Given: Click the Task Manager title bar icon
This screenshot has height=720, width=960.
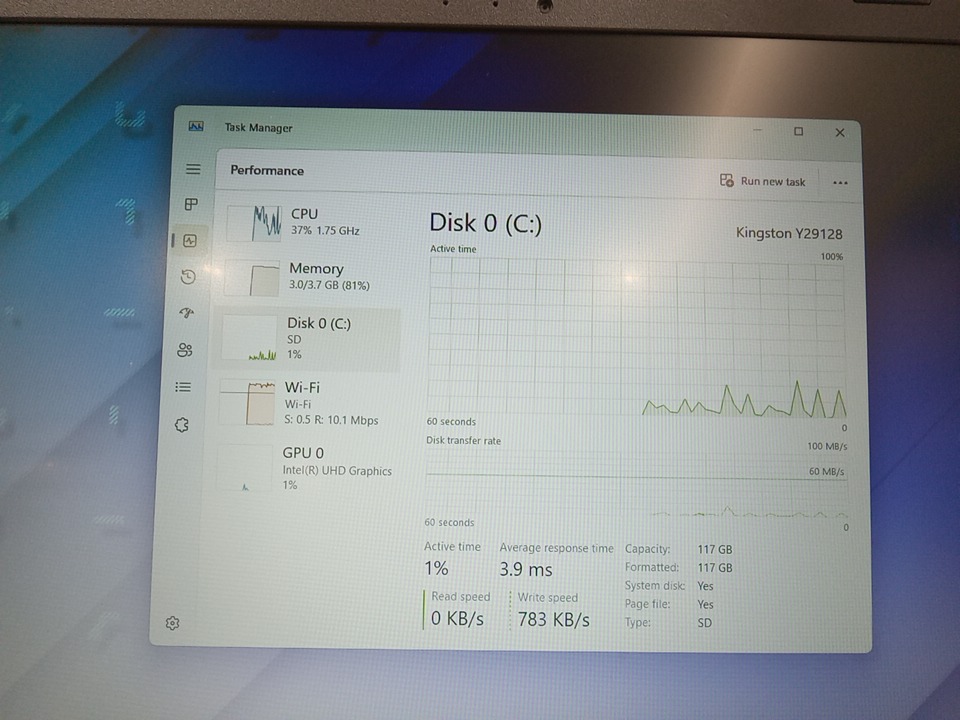Looking at the screenshot, I should (196, 127).
